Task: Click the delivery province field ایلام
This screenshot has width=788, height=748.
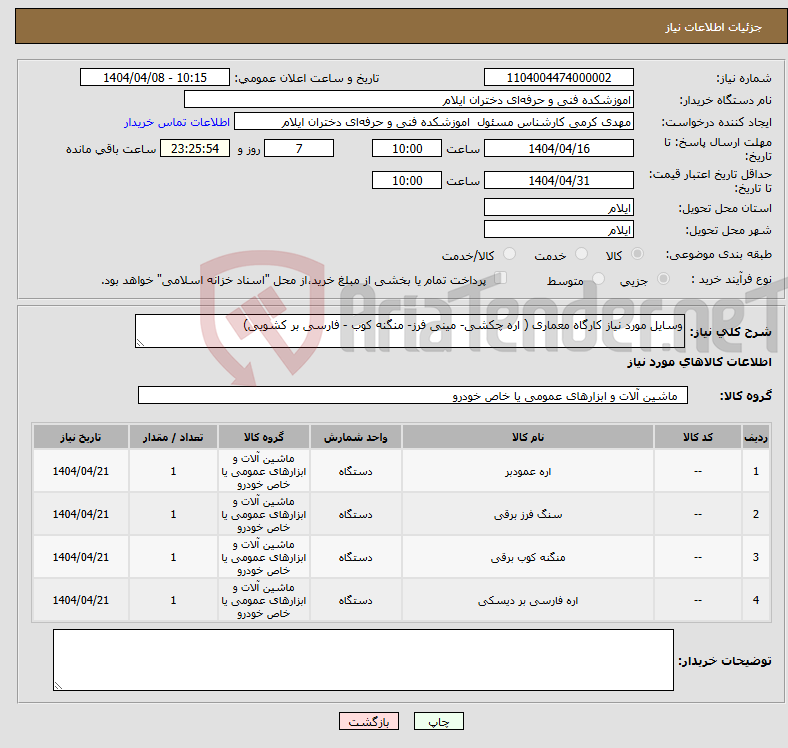Action: tap(558, 207)
